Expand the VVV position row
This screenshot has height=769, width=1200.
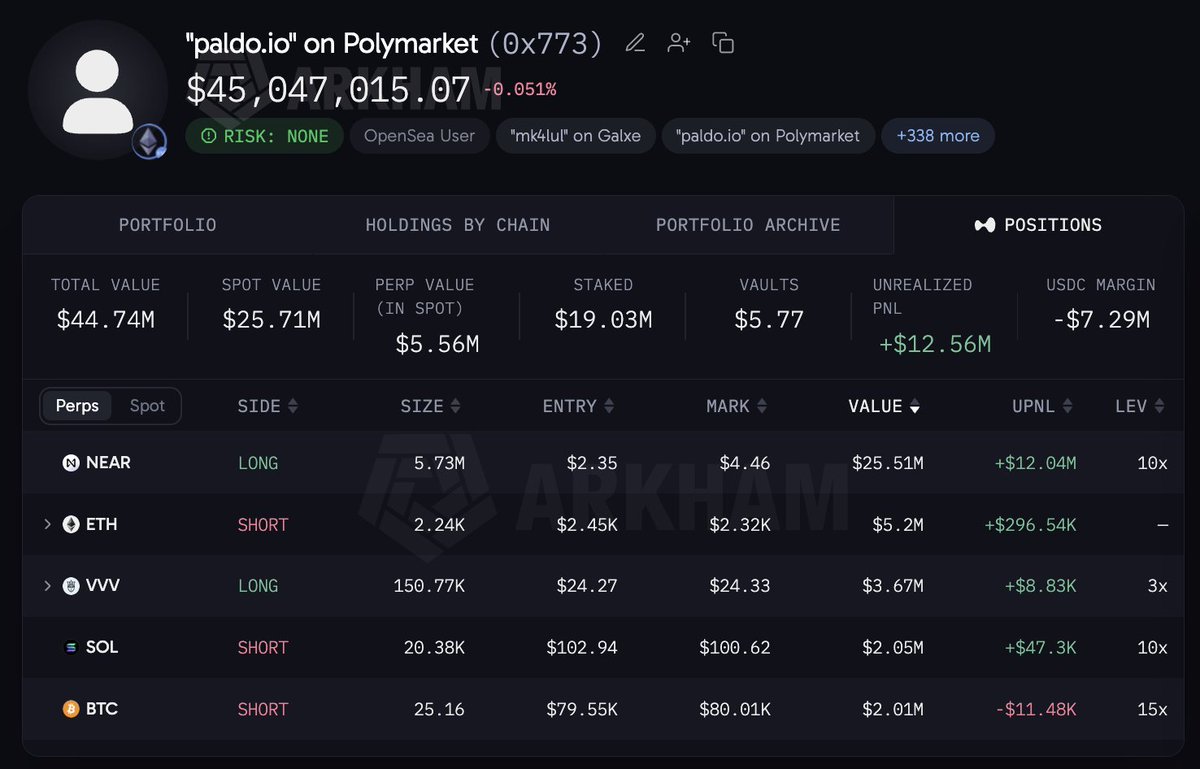(x=47, y=586)
